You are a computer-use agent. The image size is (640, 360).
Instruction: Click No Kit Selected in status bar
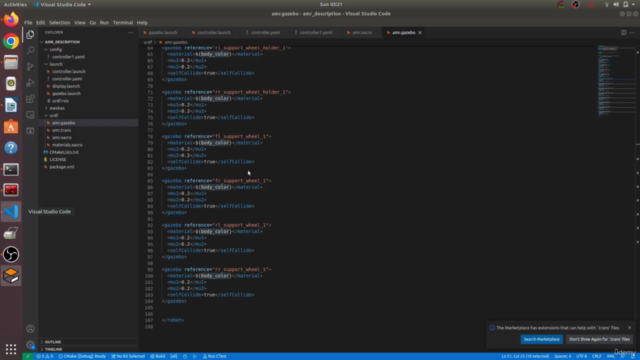click(x=128, y=356)
